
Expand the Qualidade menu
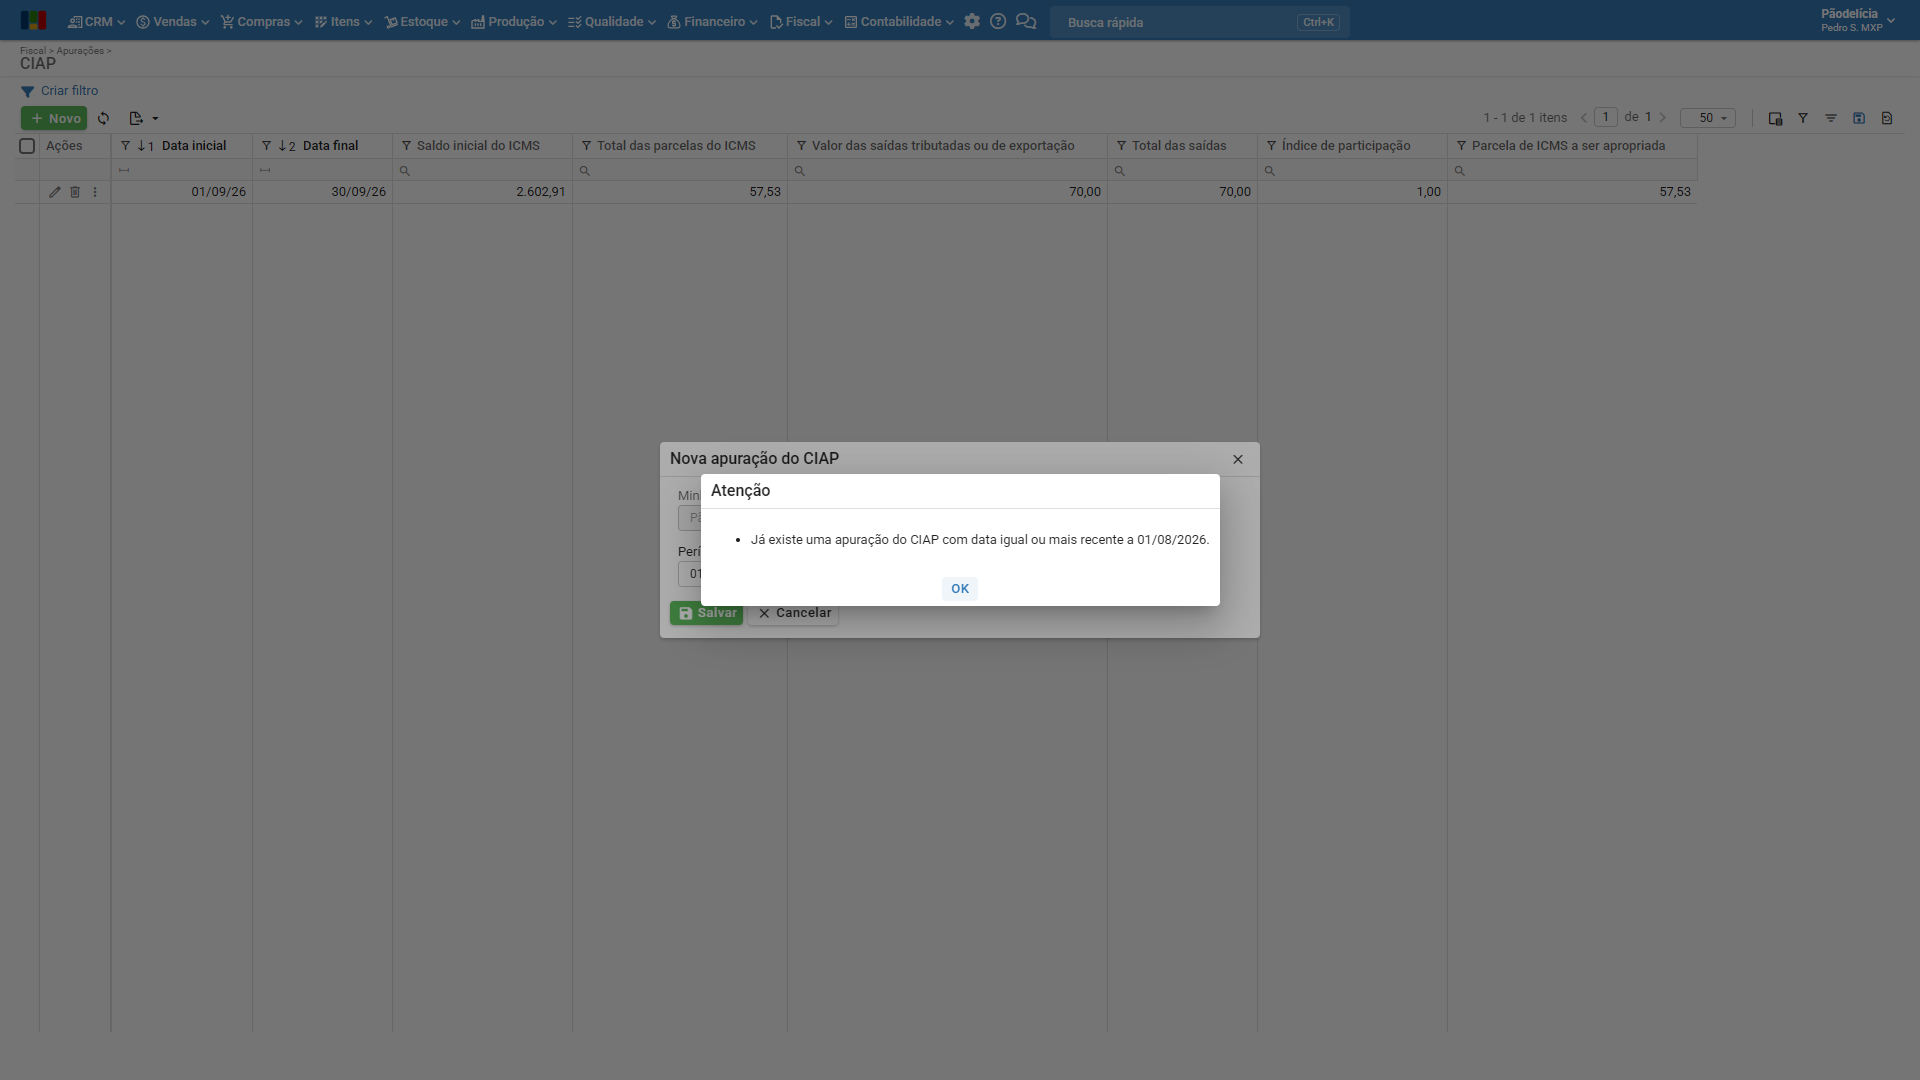(612, 22)
